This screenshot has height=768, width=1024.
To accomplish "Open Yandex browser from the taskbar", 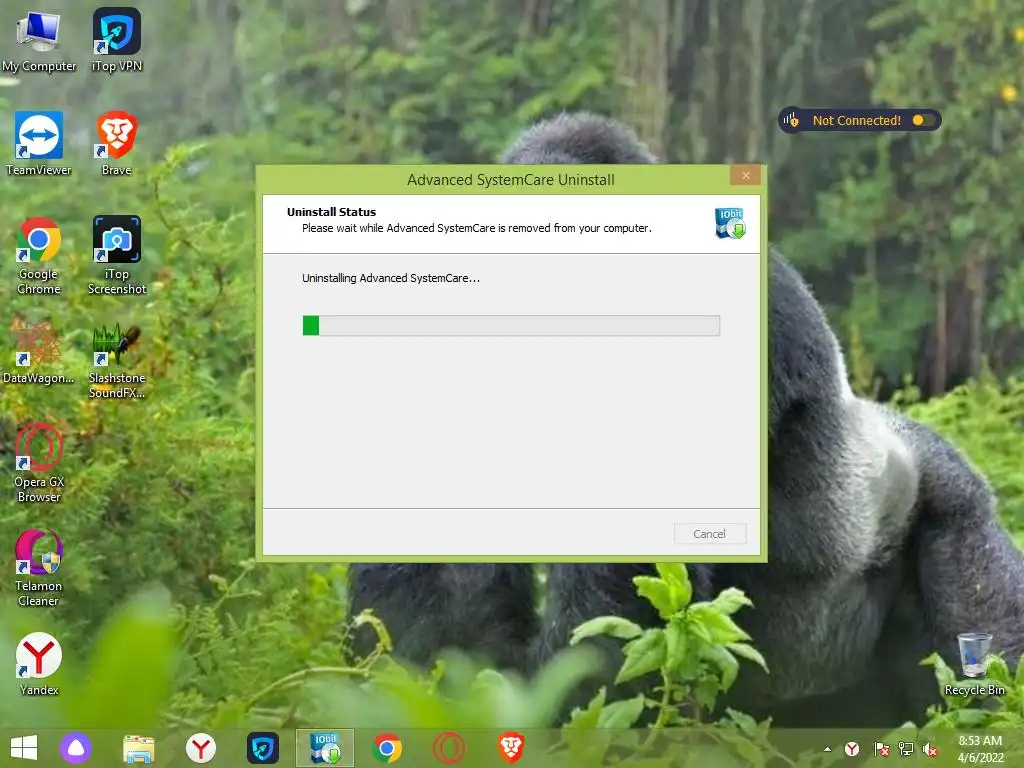I will tap(200, 748).
